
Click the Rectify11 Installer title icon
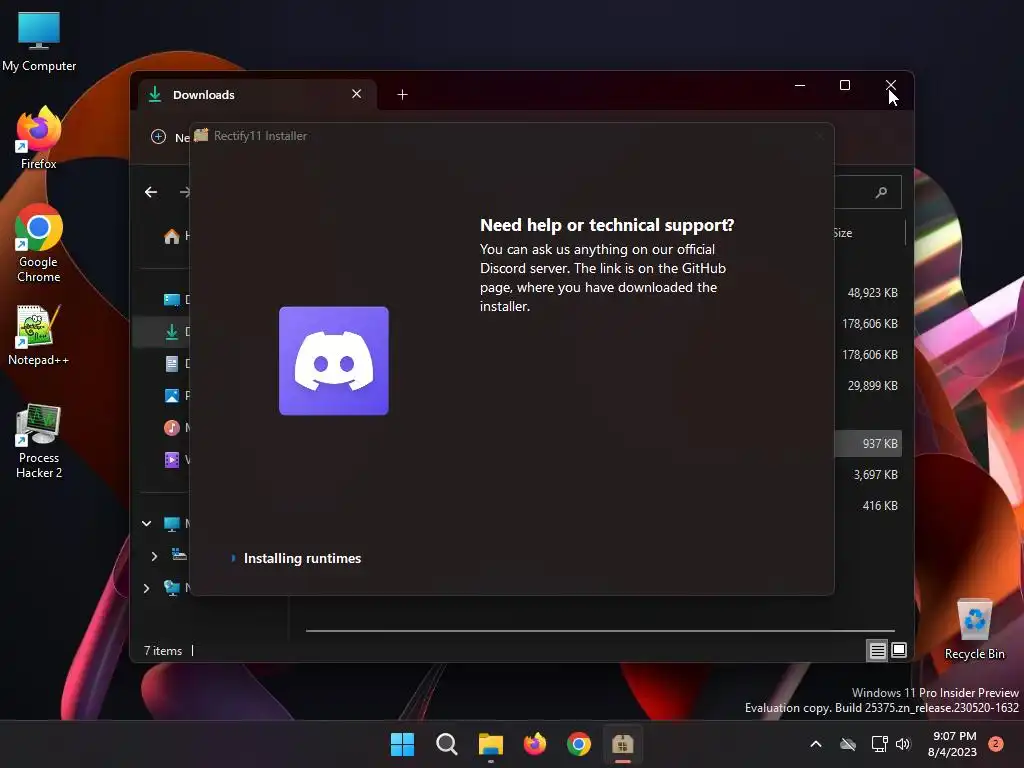(201, 135)
